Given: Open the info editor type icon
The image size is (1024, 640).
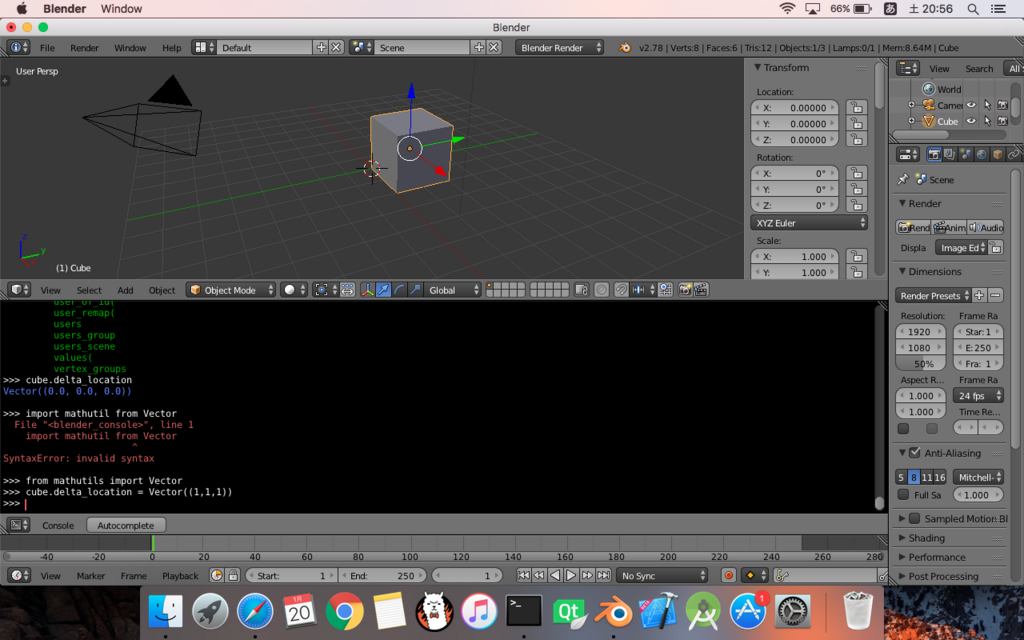Looking at the screenshot, I should tap(19, 48).
